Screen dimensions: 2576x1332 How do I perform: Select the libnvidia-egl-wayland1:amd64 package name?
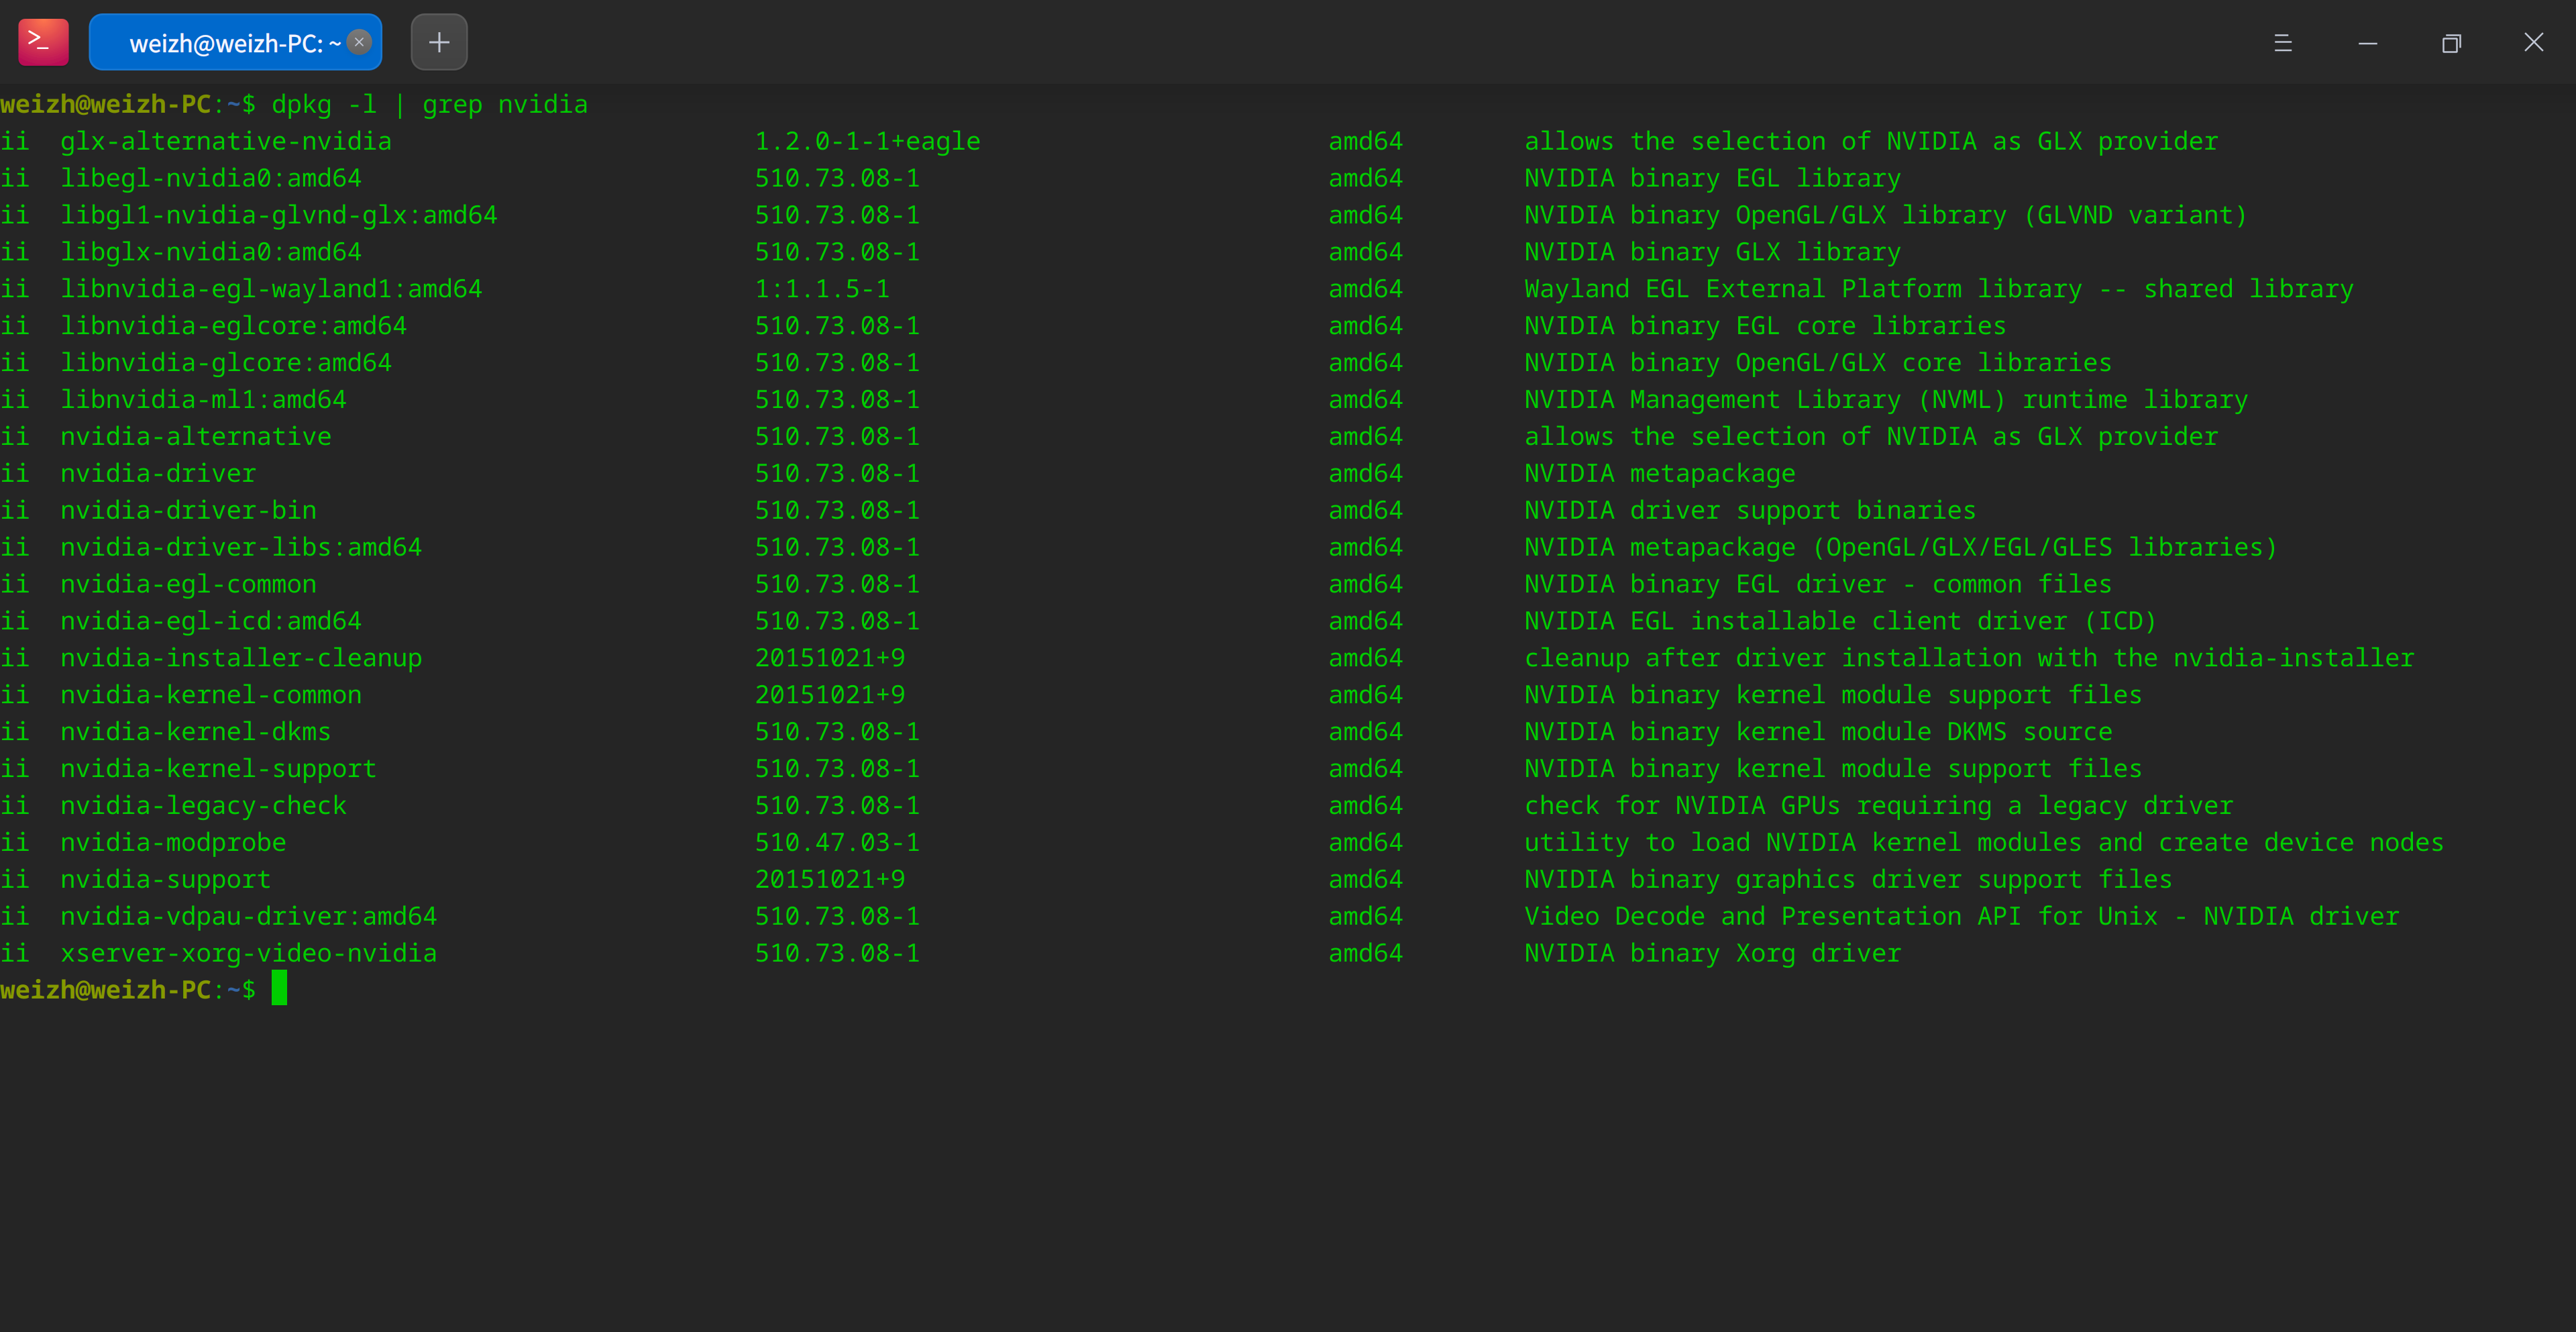tap(271, 288)
